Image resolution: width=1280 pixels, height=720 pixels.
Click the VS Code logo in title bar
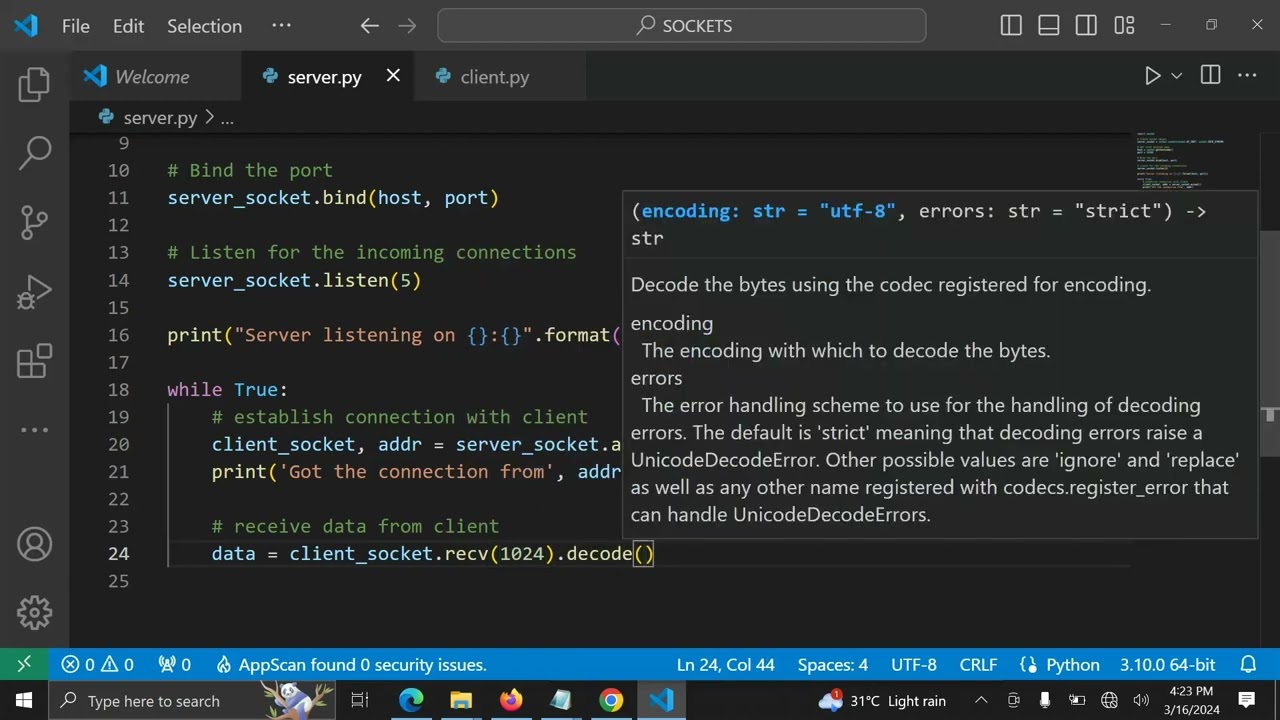(x=26, y=26)
